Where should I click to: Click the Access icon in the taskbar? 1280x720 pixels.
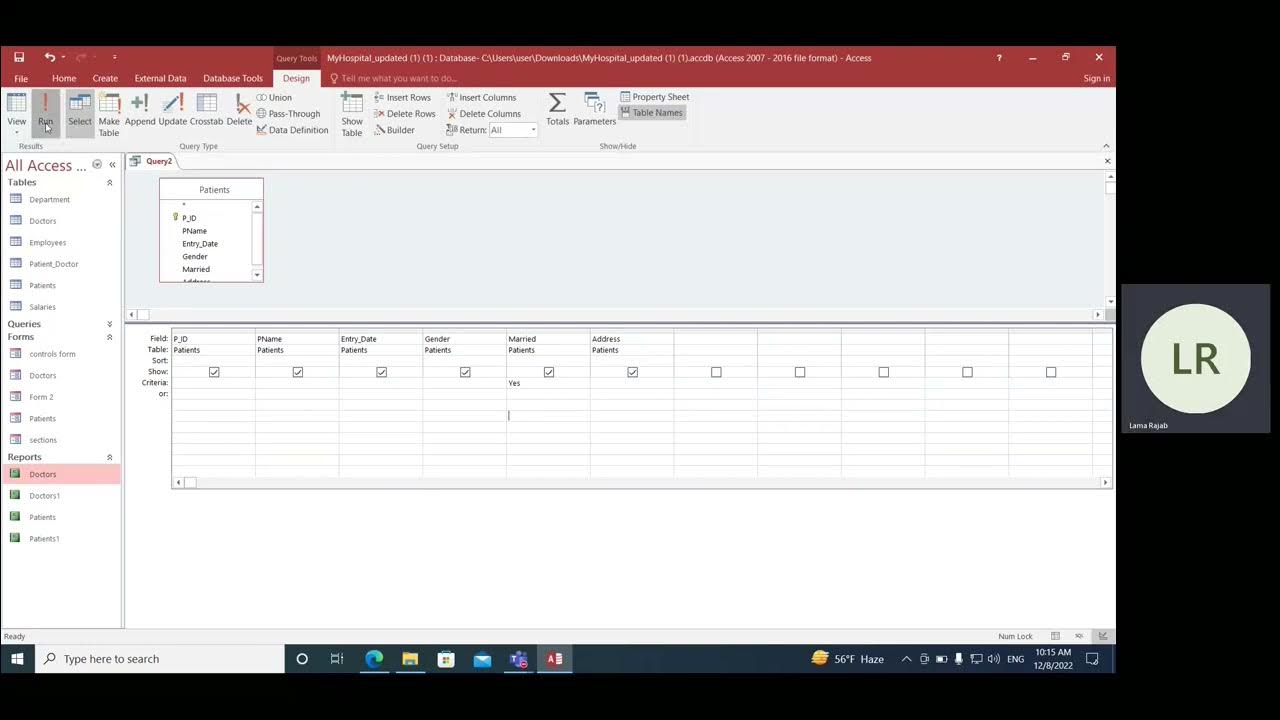point(554,659)
